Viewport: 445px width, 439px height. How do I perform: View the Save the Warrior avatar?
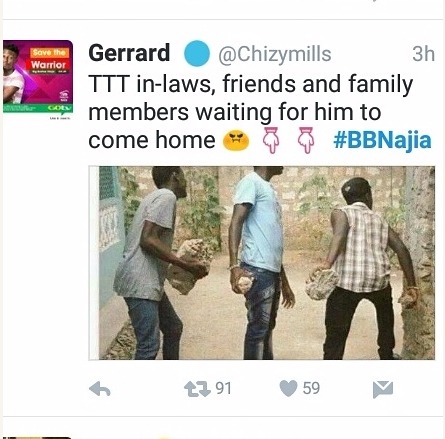(x=38, y=77)
